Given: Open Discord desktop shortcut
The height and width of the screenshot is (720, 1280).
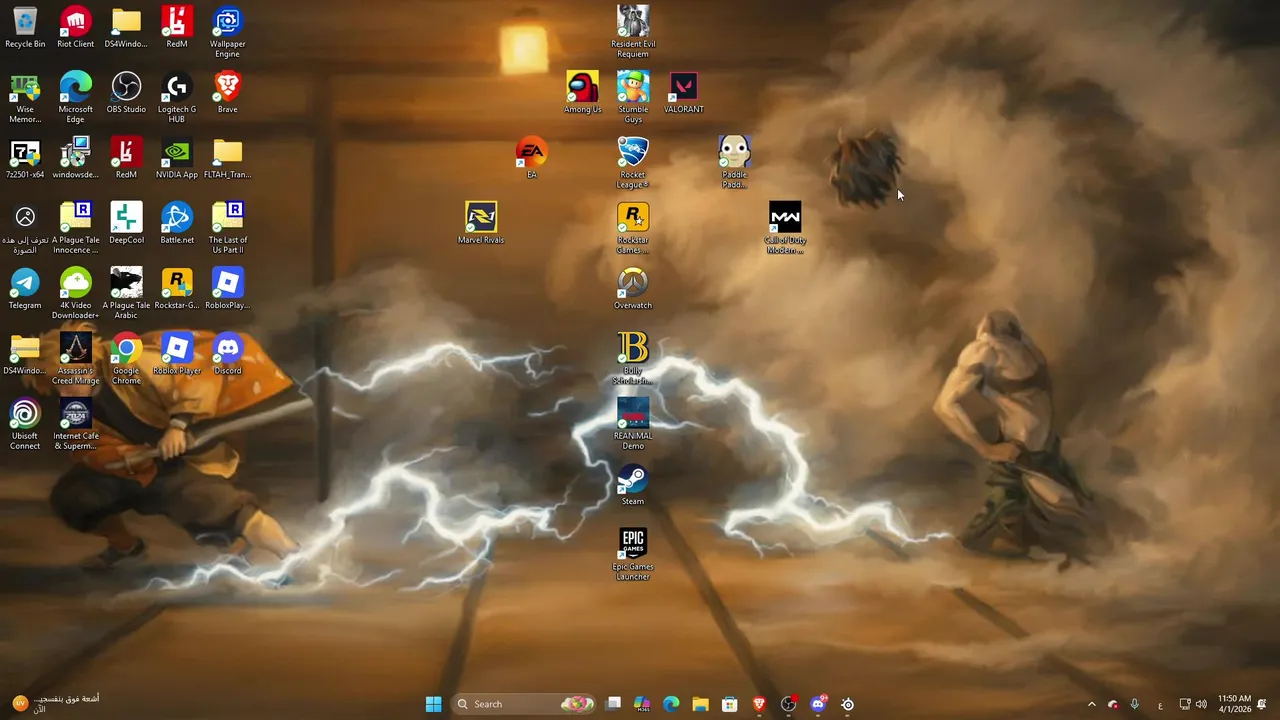Looking at the screenshot, I should point(228,354).
